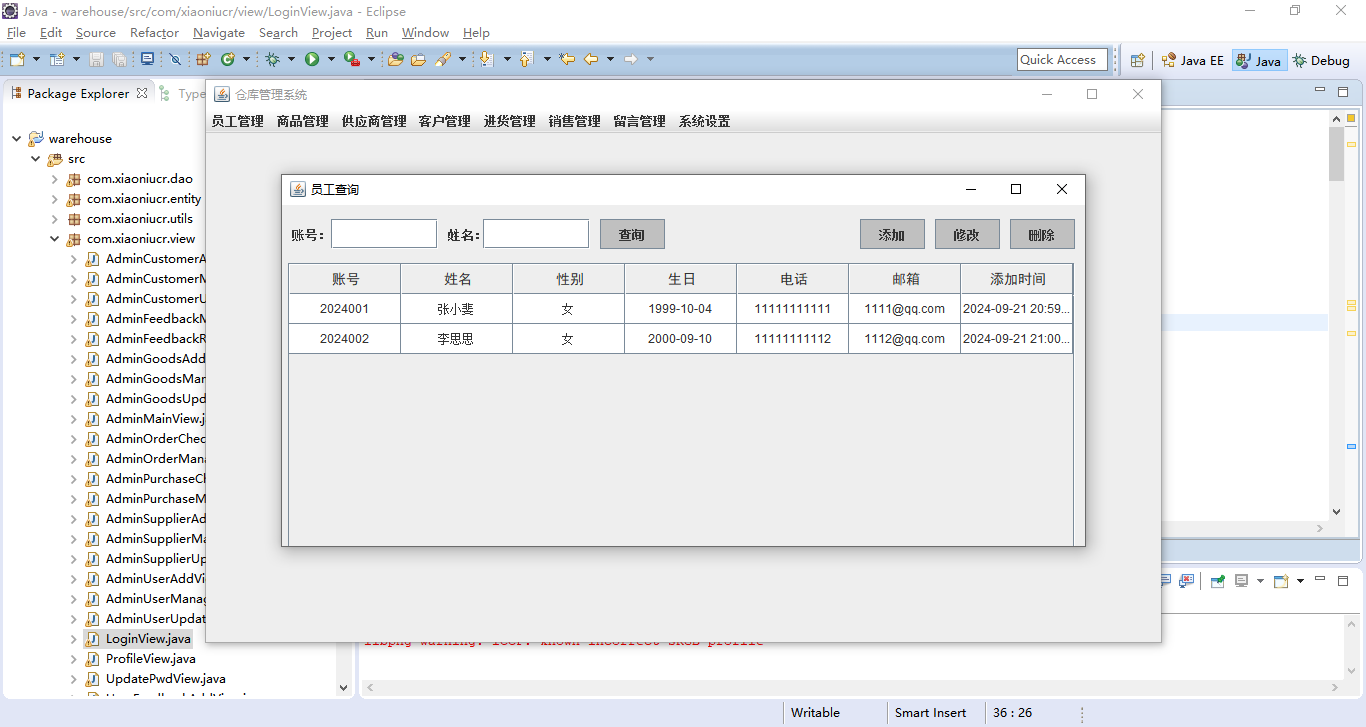
Task: Click the Remove All Terminated Launches icon
Action: (1186, 580)
